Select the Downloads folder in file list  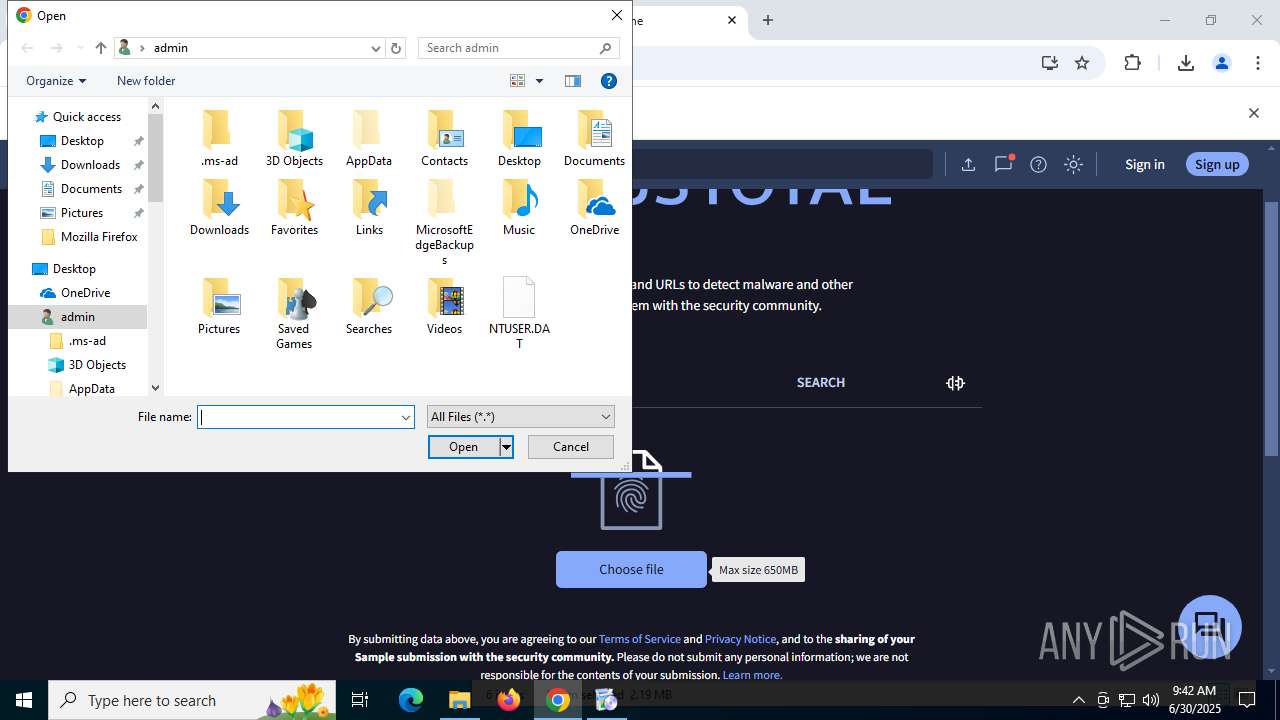pyautogui.click(x=219, y=208)
